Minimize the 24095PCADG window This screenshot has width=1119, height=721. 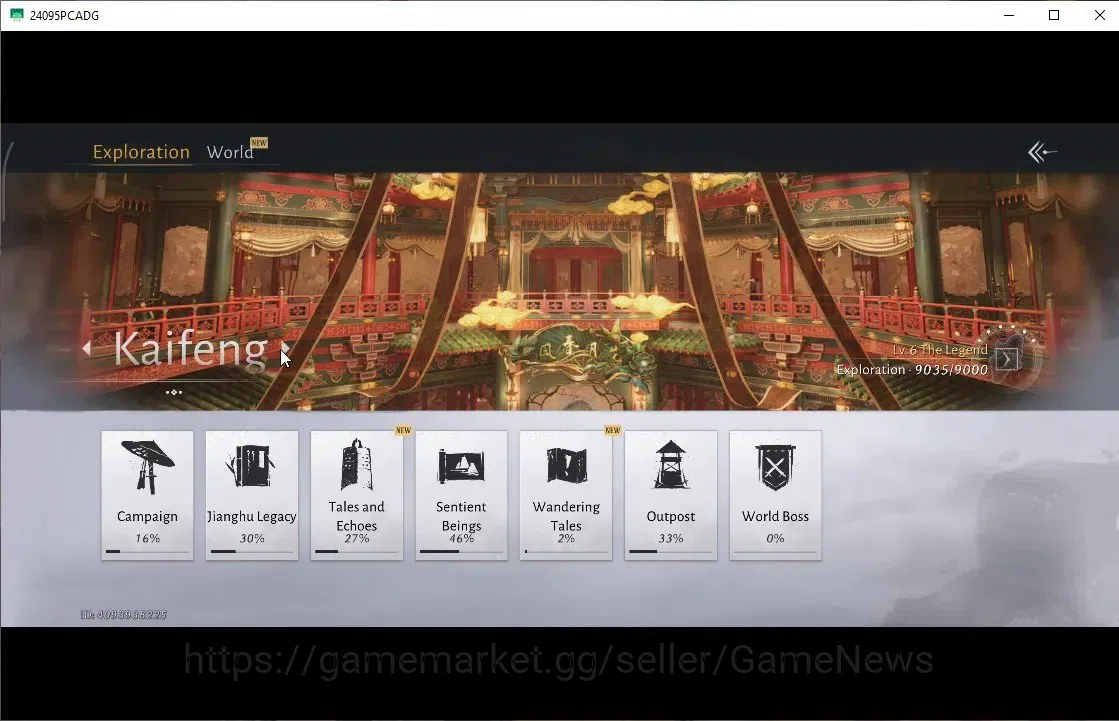[1008, 15]
